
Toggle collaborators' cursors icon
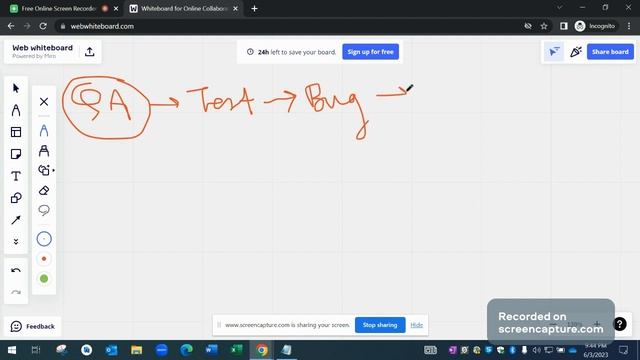(554, 52)
